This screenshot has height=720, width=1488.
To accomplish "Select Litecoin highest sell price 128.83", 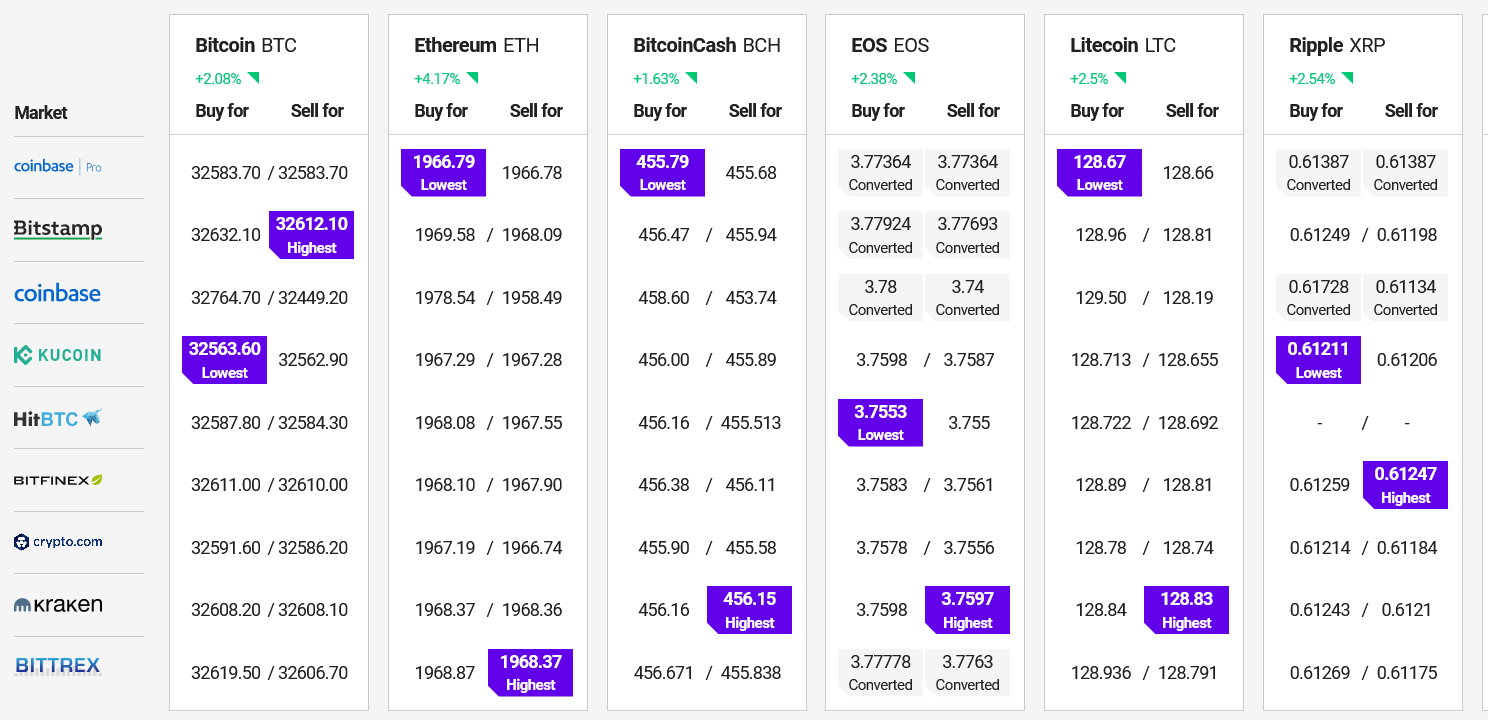I will [1186, 610].
